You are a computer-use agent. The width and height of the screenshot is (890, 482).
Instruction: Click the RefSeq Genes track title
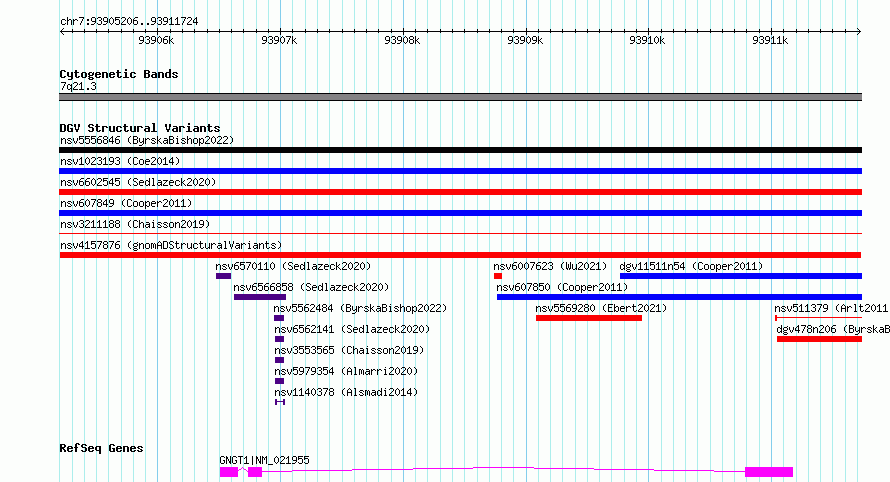pos(101,448)
